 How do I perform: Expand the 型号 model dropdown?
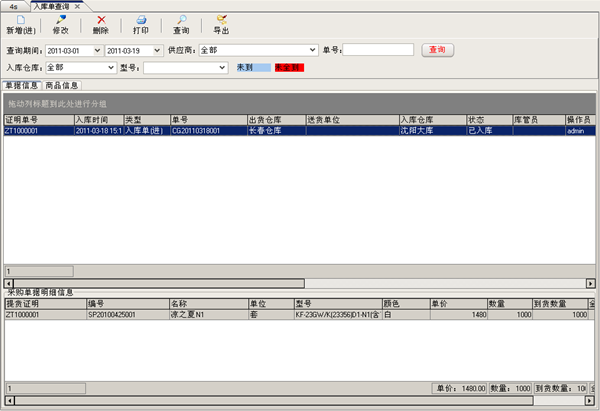coord(222,68)
